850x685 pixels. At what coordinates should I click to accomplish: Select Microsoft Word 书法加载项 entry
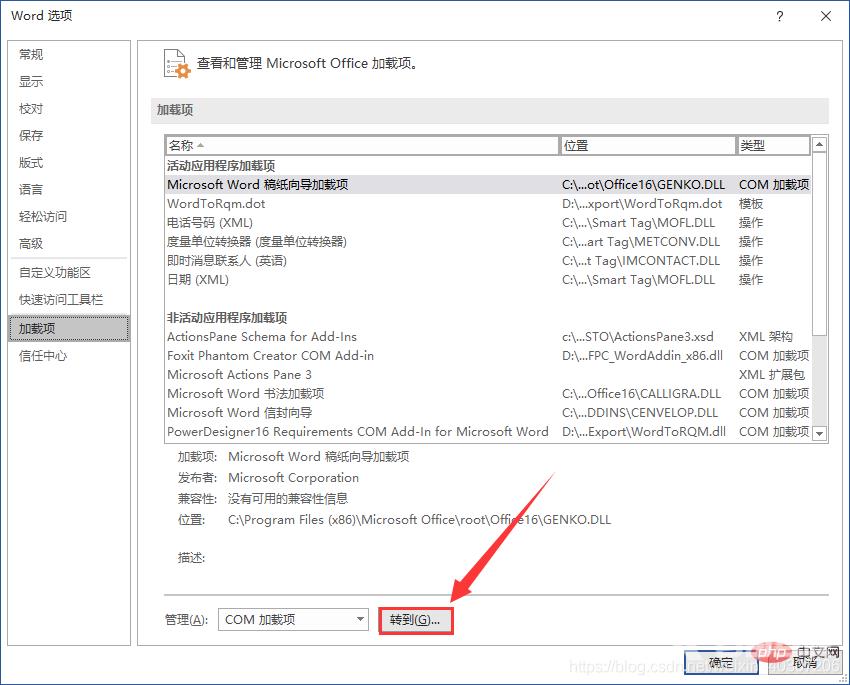click(245, 394)
